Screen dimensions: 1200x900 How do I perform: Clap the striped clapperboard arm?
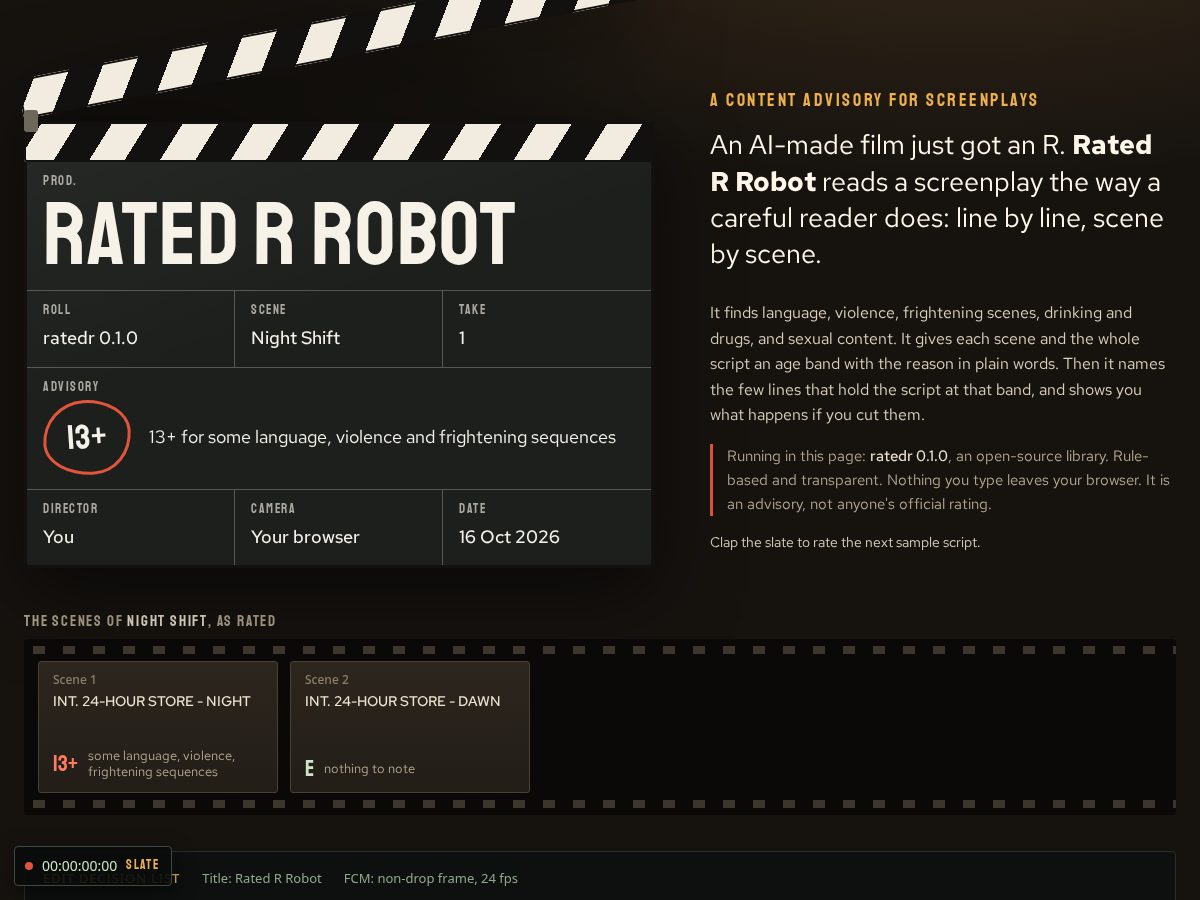tap(330, 50)
